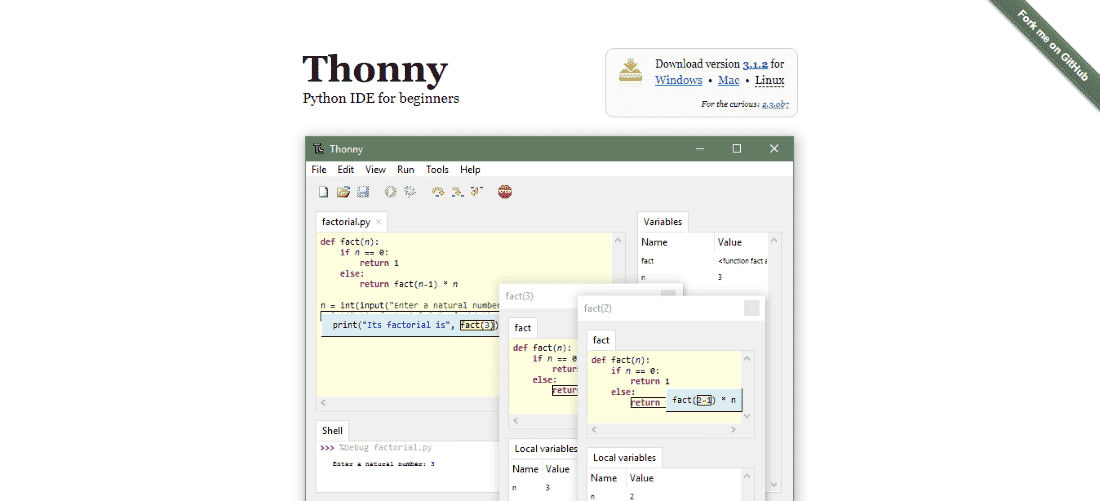Viewport: 1100px width, 501px height.
Task: Select the Shell tab
Action: (x=333, y=430)
